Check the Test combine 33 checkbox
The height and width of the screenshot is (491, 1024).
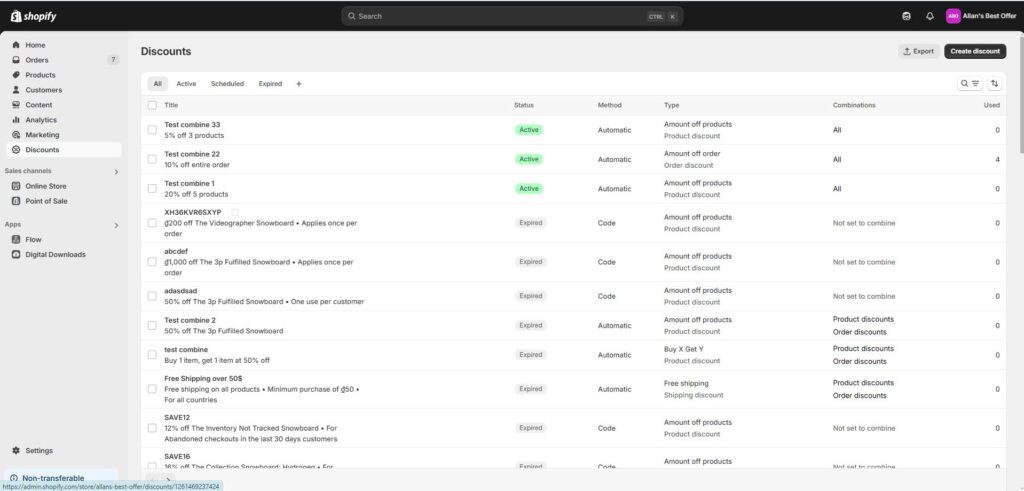pyautogui.click(x=152, y=130)
